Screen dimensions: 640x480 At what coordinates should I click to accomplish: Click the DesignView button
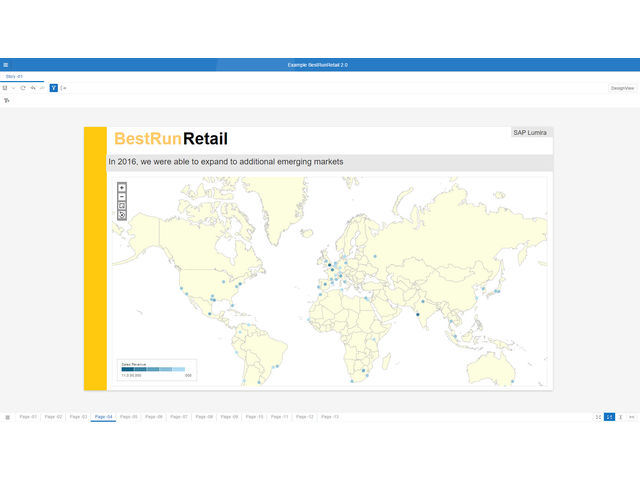click(x=622, y=88)
